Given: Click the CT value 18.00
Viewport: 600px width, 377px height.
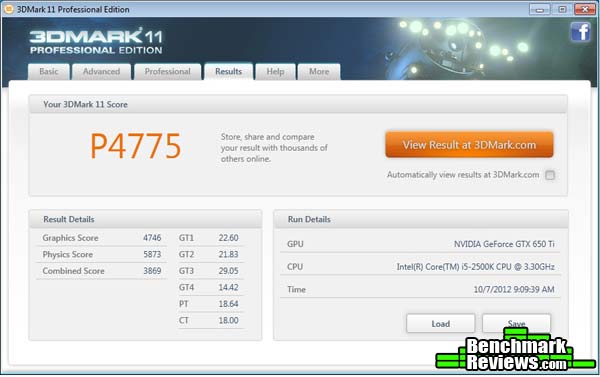Looking at the screenshot, I should point(228,320).
